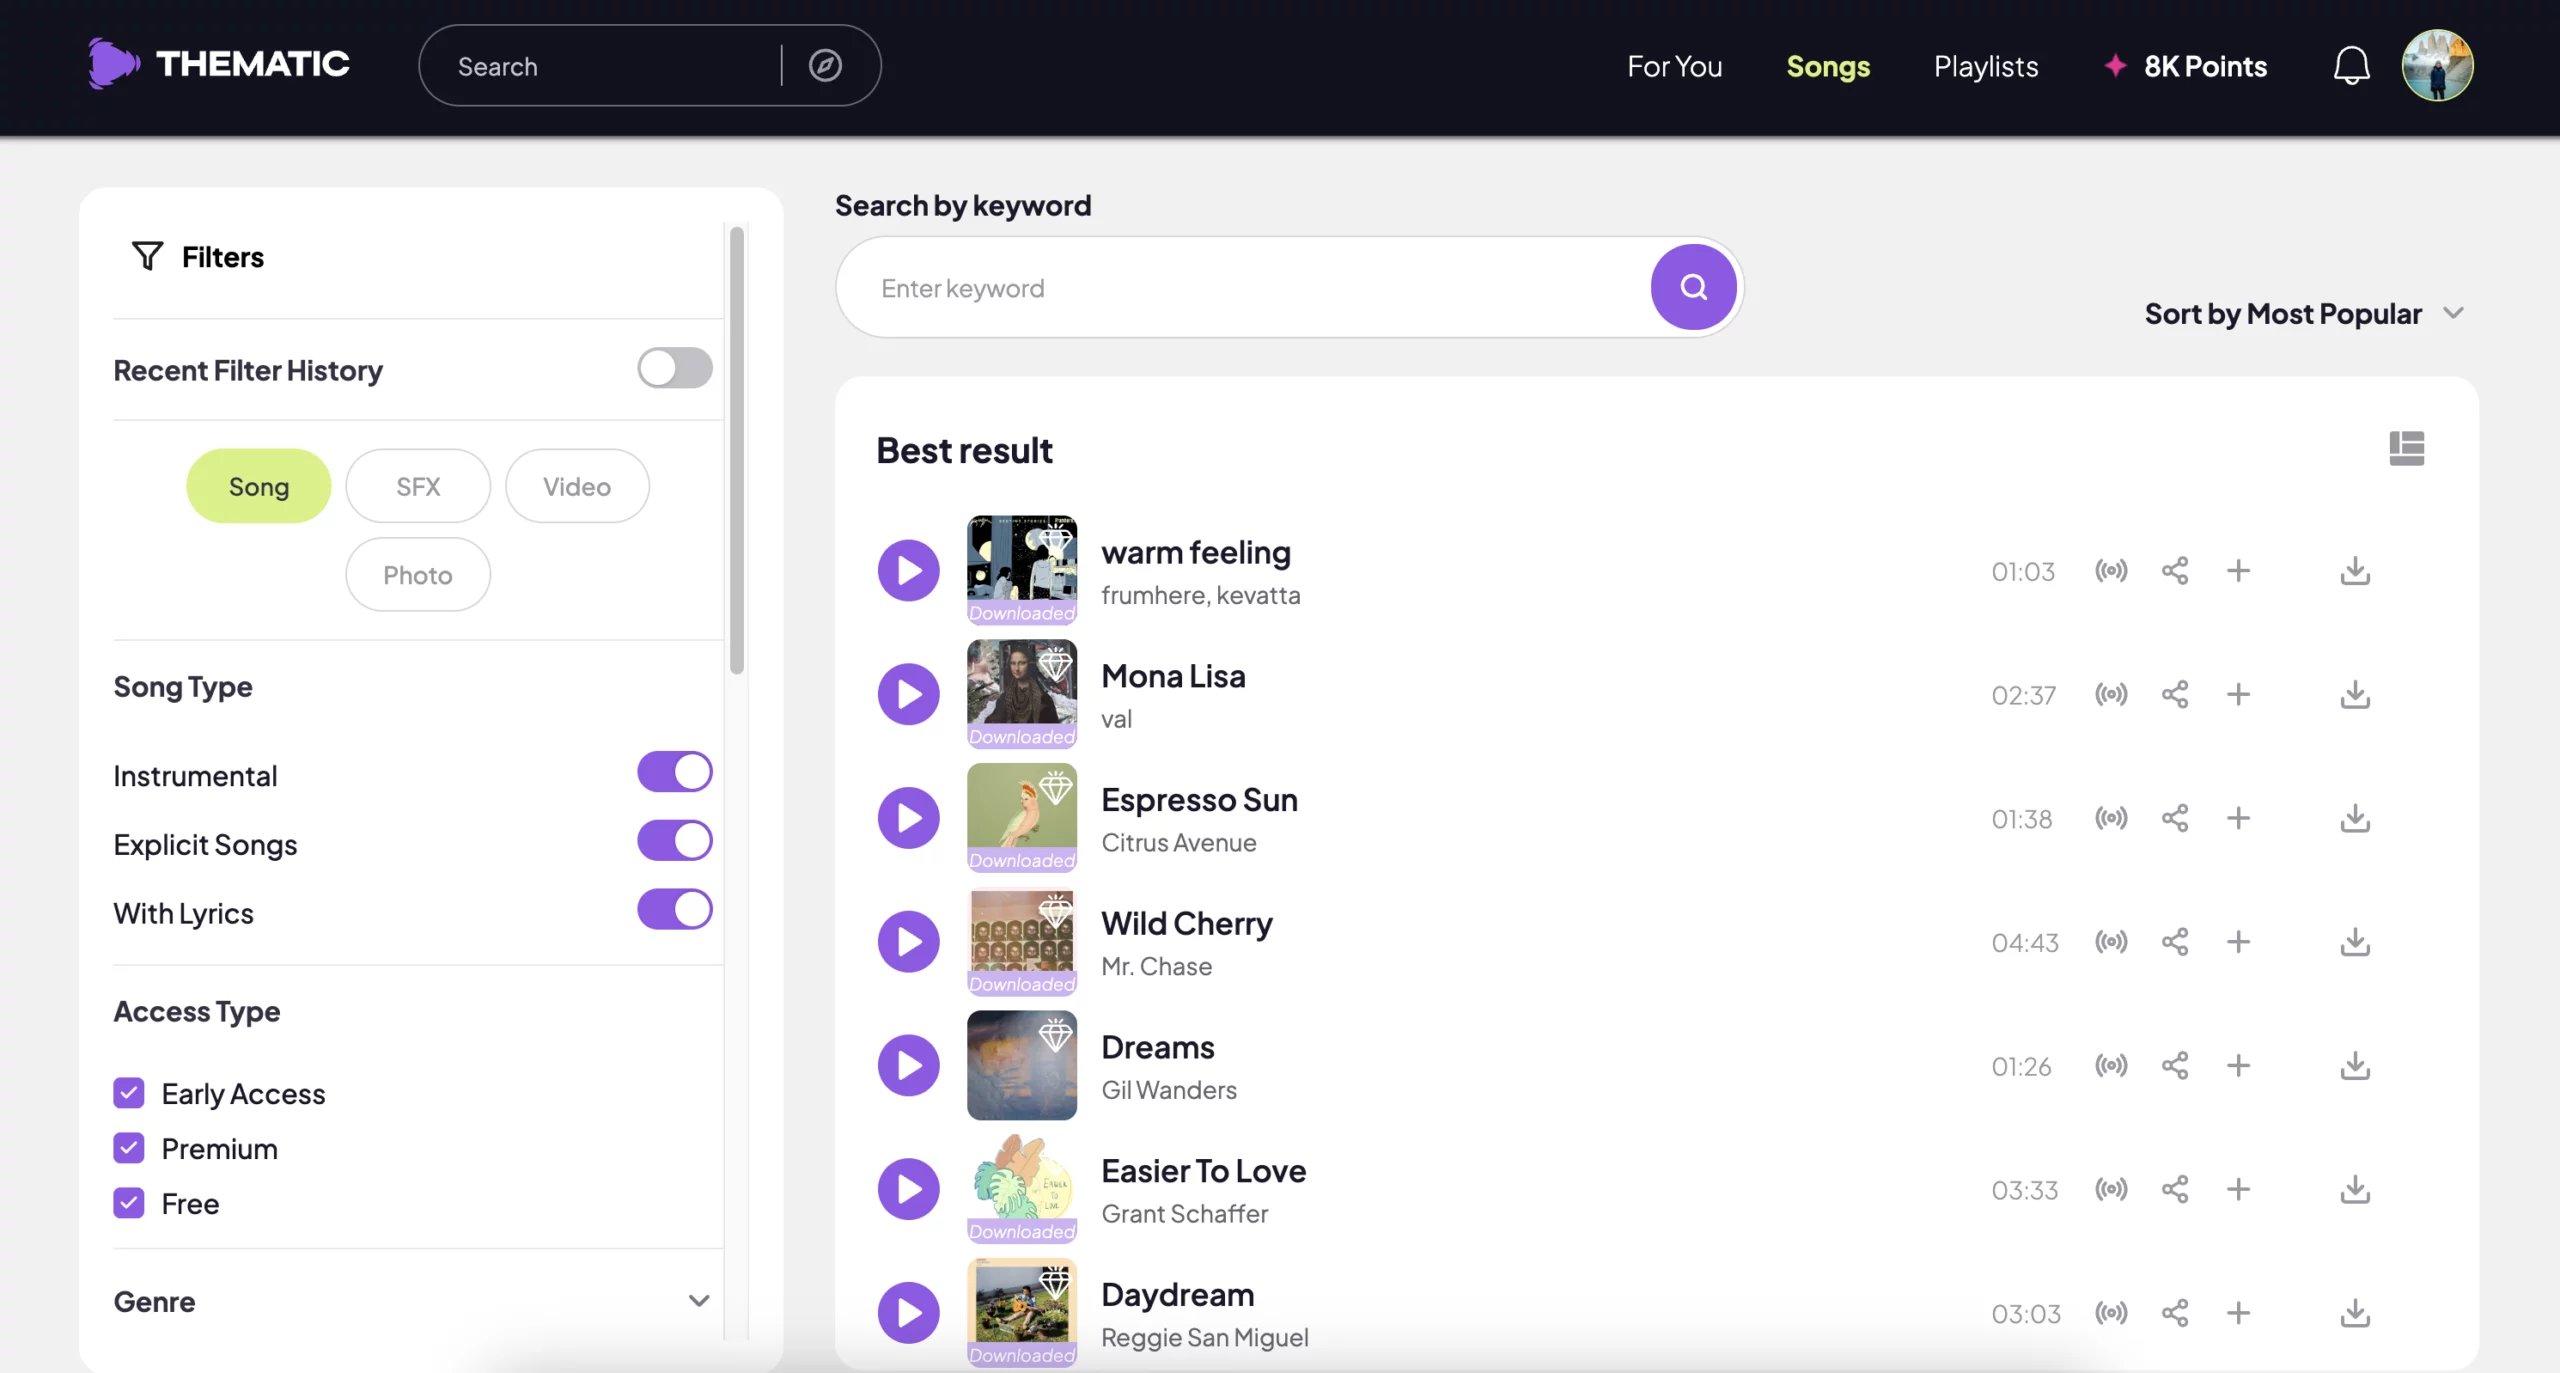The image size is (2560, 1373).
Task: Open the radio feature for Dreams
Action: click(x=2111, y=1065)
